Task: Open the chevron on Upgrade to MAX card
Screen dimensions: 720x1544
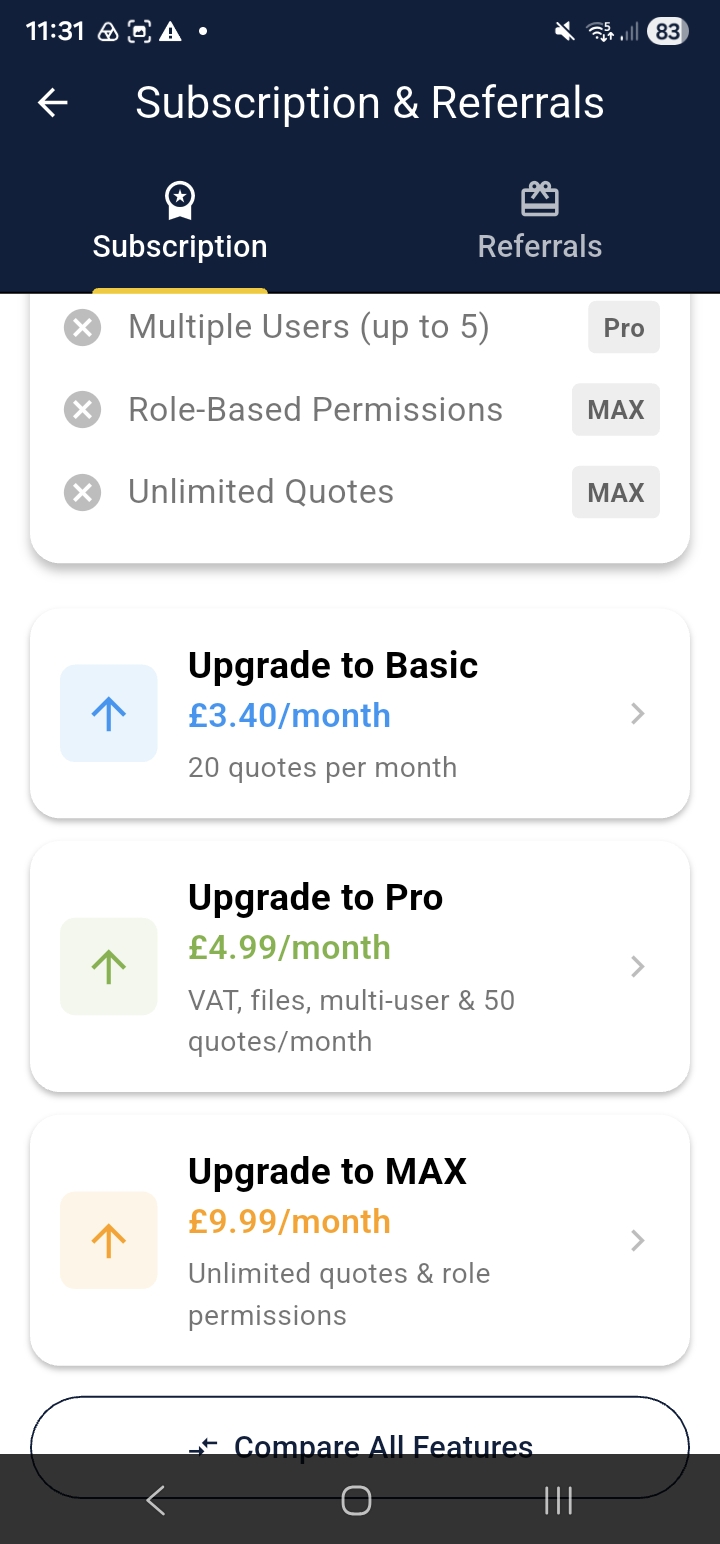Action: coord(638,1240)
